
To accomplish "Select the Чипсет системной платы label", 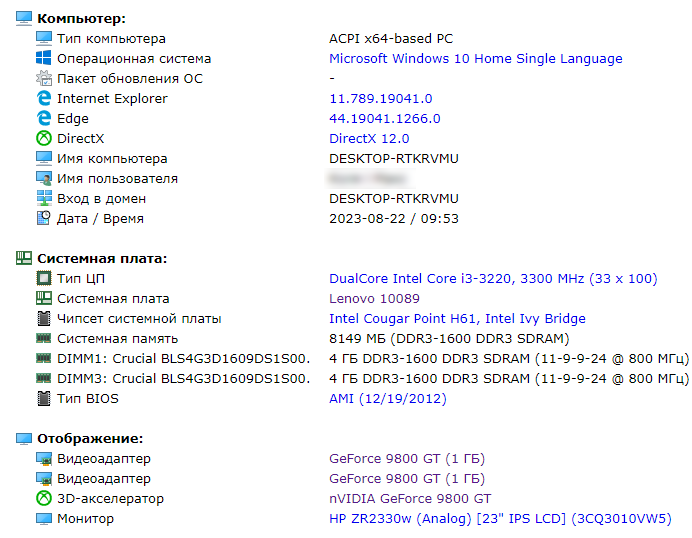I will (139, 318).
